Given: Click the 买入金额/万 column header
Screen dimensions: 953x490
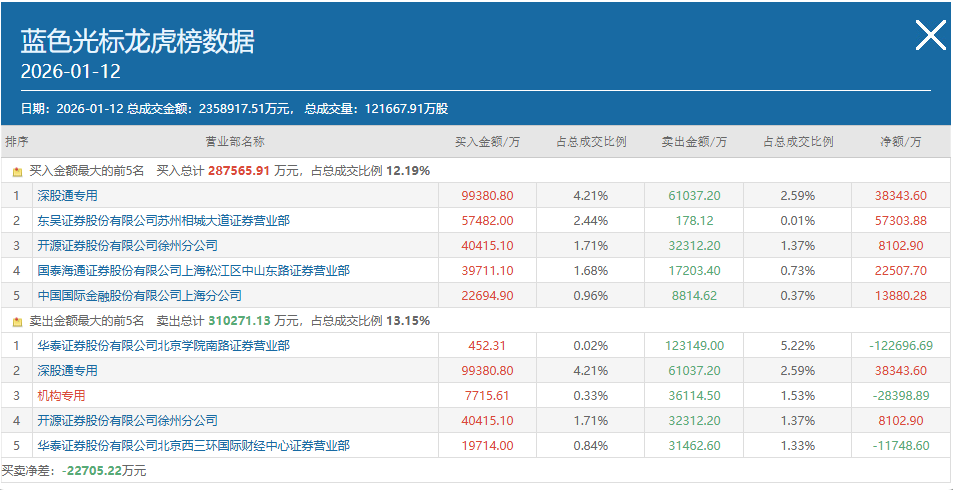Looking at the screenshot, I should point(487,142).
